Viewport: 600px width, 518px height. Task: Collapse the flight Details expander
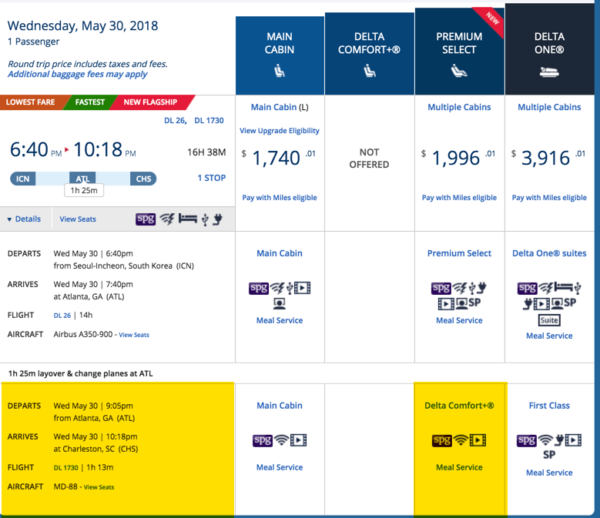[x=24, y=219]
